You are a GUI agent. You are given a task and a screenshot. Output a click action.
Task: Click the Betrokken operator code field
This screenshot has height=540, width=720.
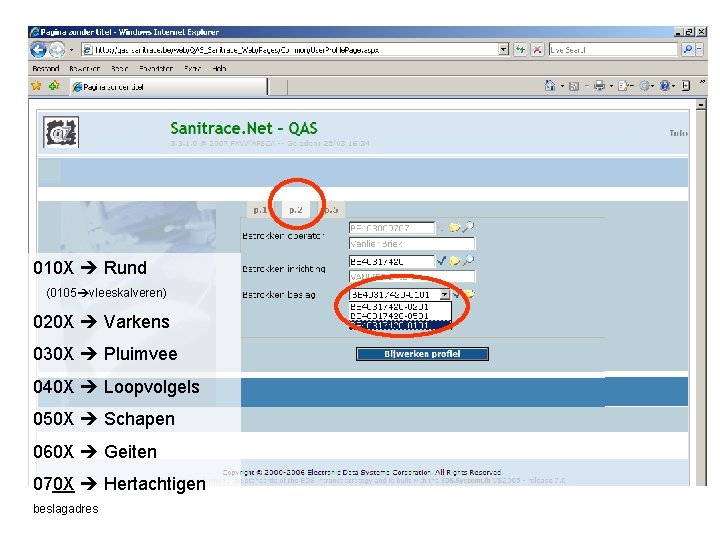click(392, 228)
